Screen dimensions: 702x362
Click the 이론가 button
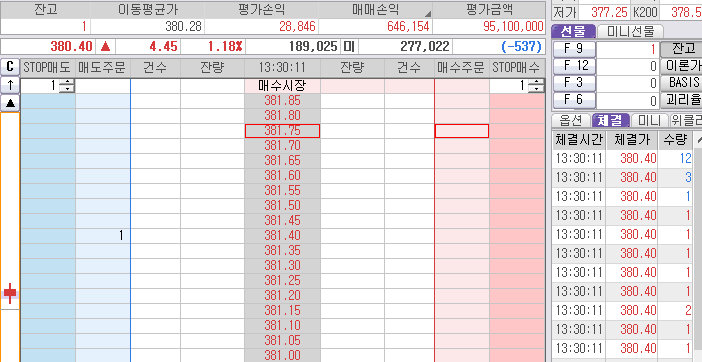681,66
